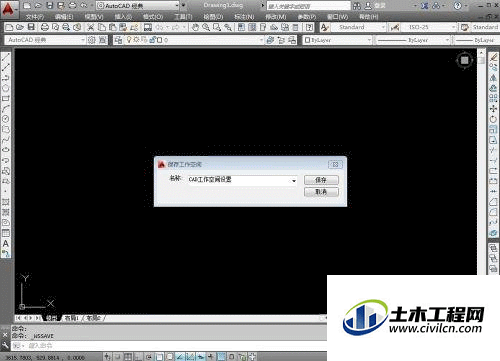Open the ISO-25 dimension style dropdown
This screenshot has height=361, width=500.
click(429, 27)
